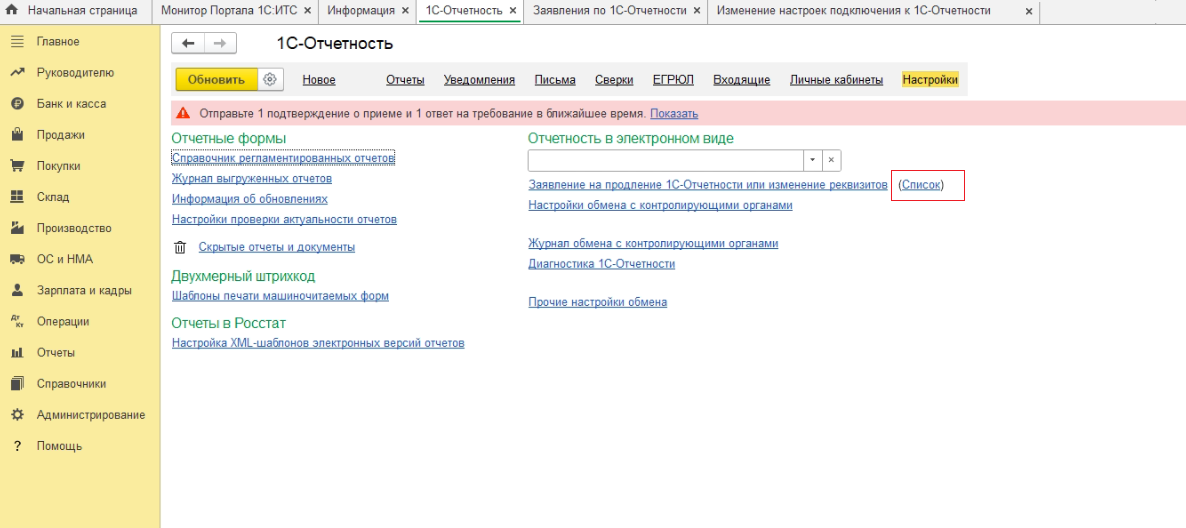Open the Начальная страница tab

point(82,11)
